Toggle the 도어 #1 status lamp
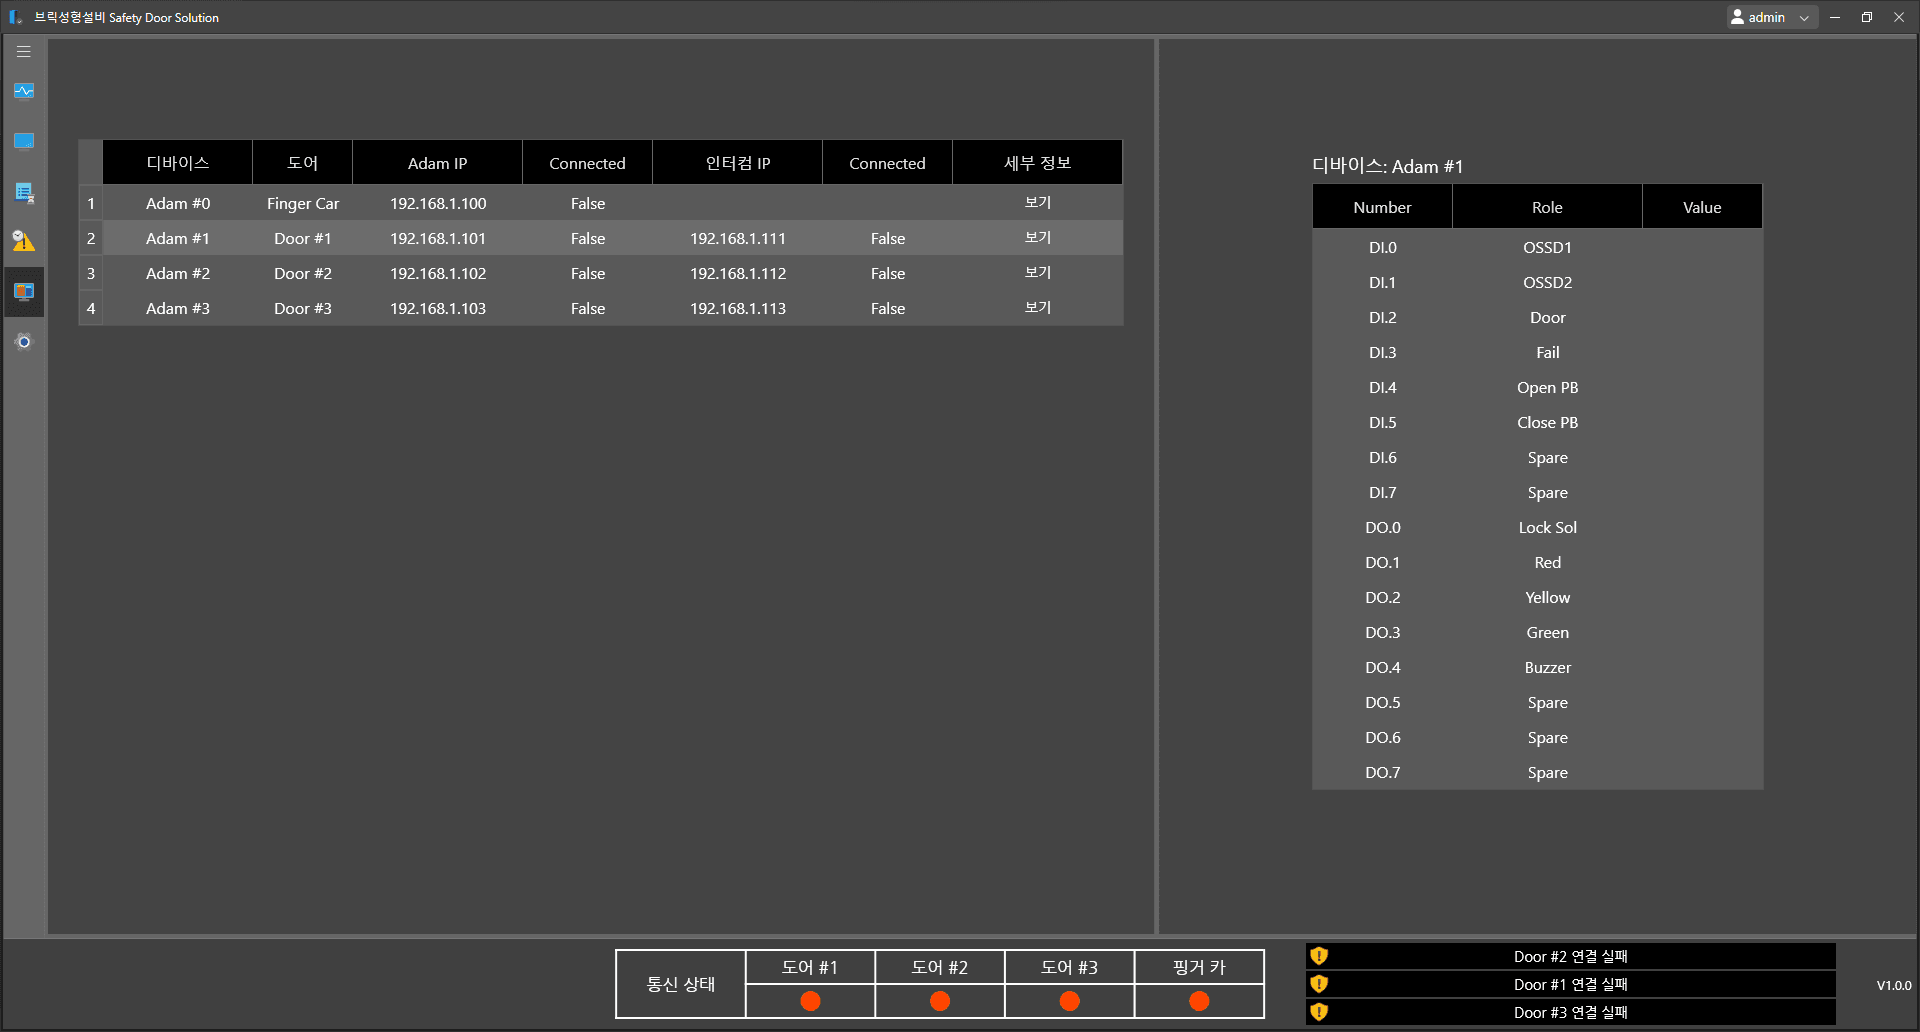The height and width of the screenshot is (1032, 1920). [x=809, y=1000]
